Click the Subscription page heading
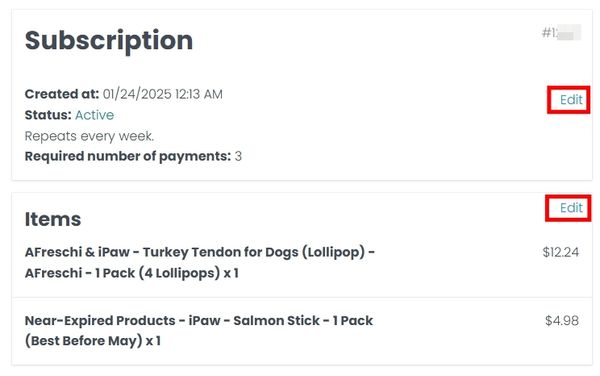This screenshot has height=376, width=600. 109,41
